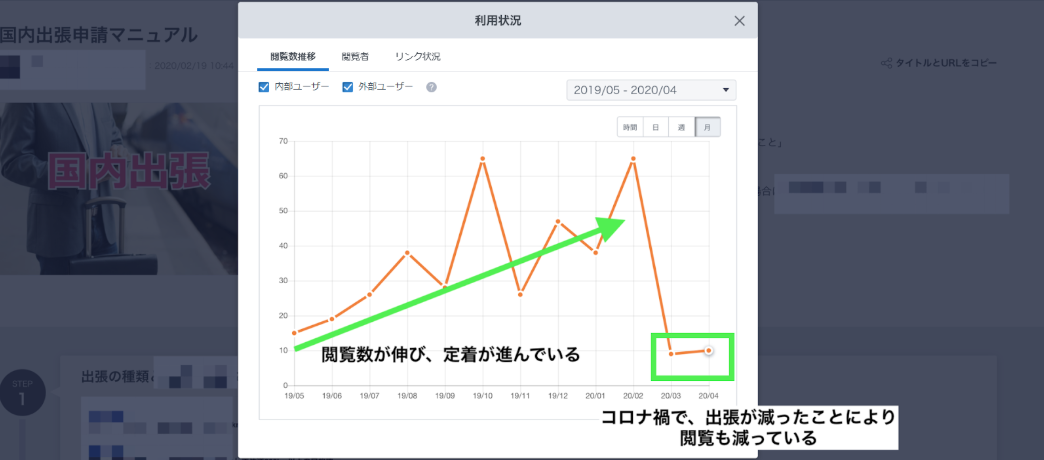Switch chart view to 週
This screenshot has width=1044, height=460.
(681, 127)
